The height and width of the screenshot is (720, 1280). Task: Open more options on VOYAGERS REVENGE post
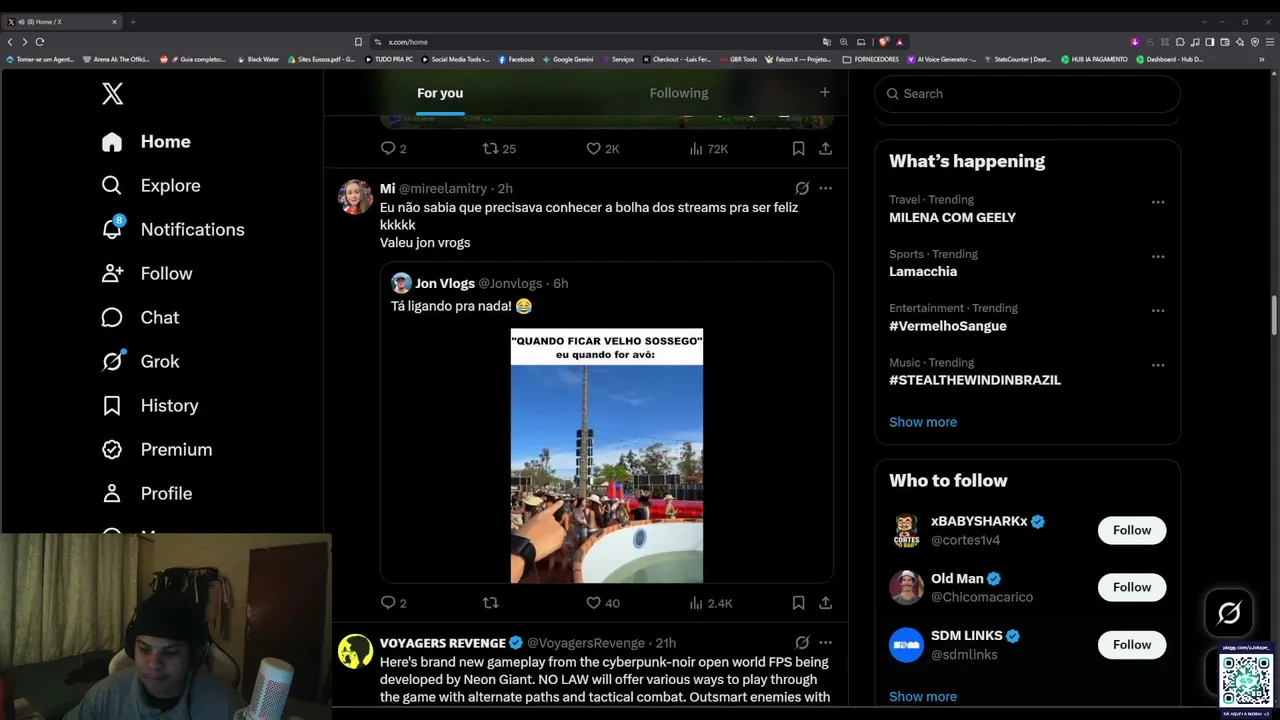coord(825,643)
